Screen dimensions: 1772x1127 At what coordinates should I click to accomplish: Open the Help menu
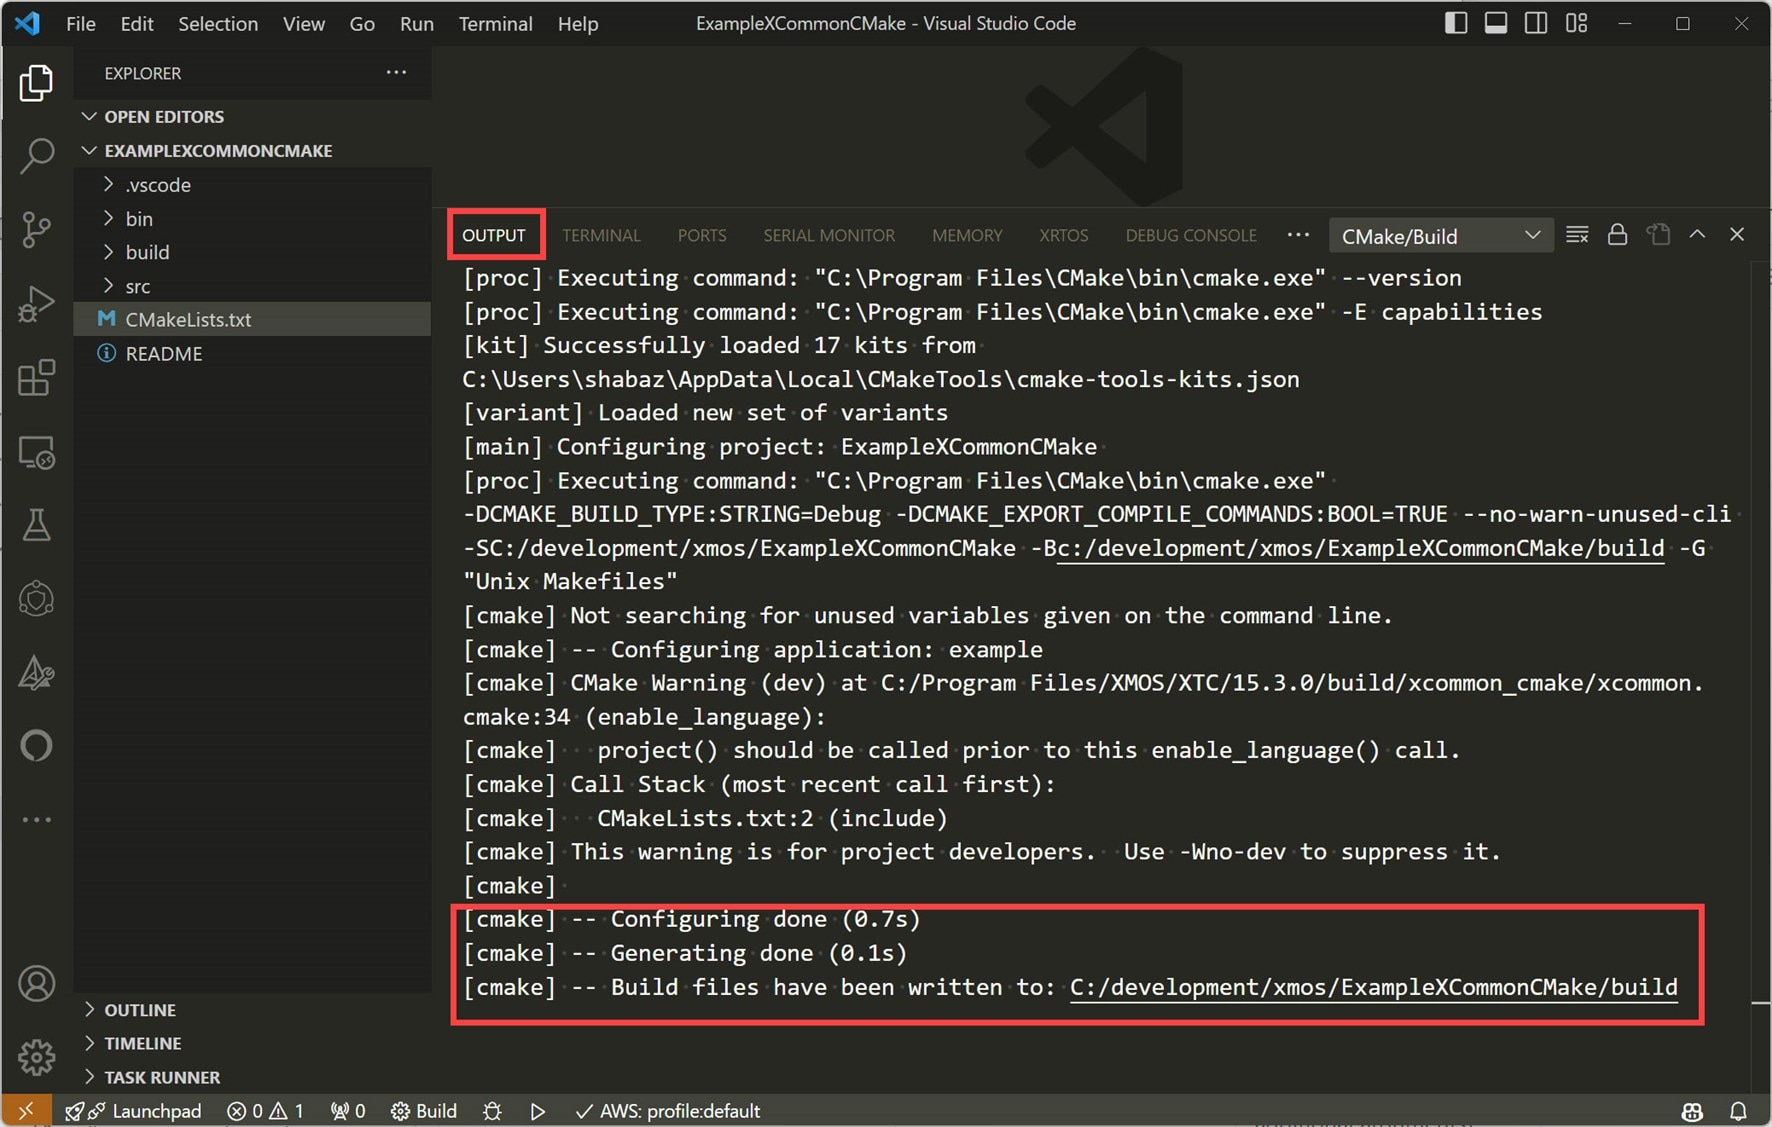[578, 23]
